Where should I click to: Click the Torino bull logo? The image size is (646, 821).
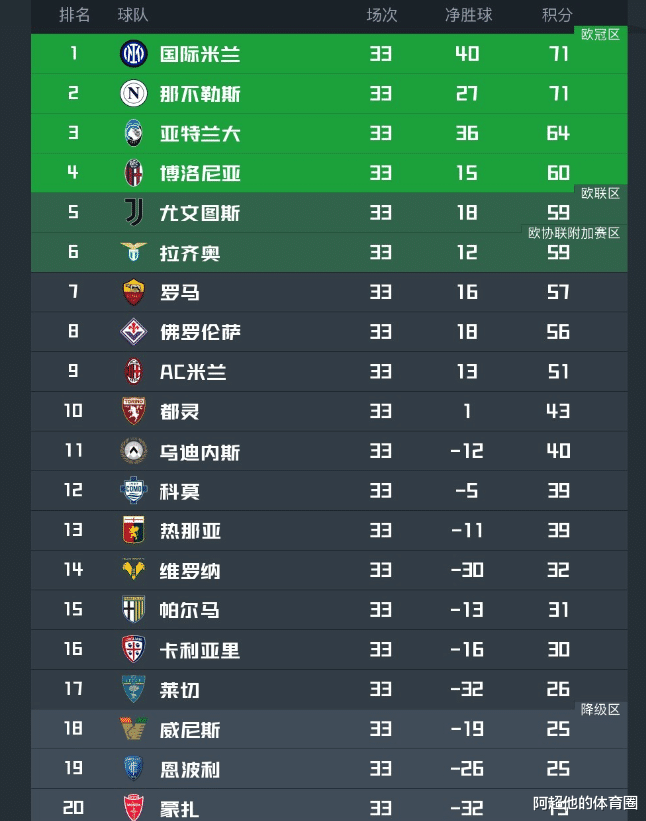click(x=133, y=411)
